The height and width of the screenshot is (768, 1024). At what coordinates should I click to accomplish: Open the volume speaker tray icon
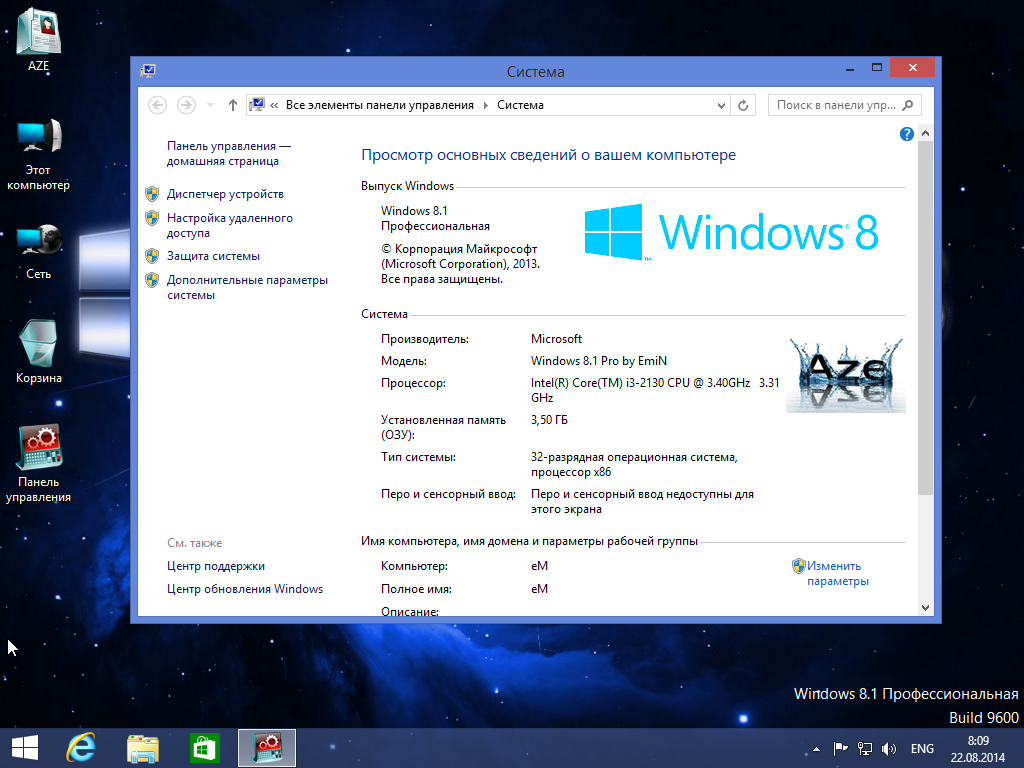point(888,748)
